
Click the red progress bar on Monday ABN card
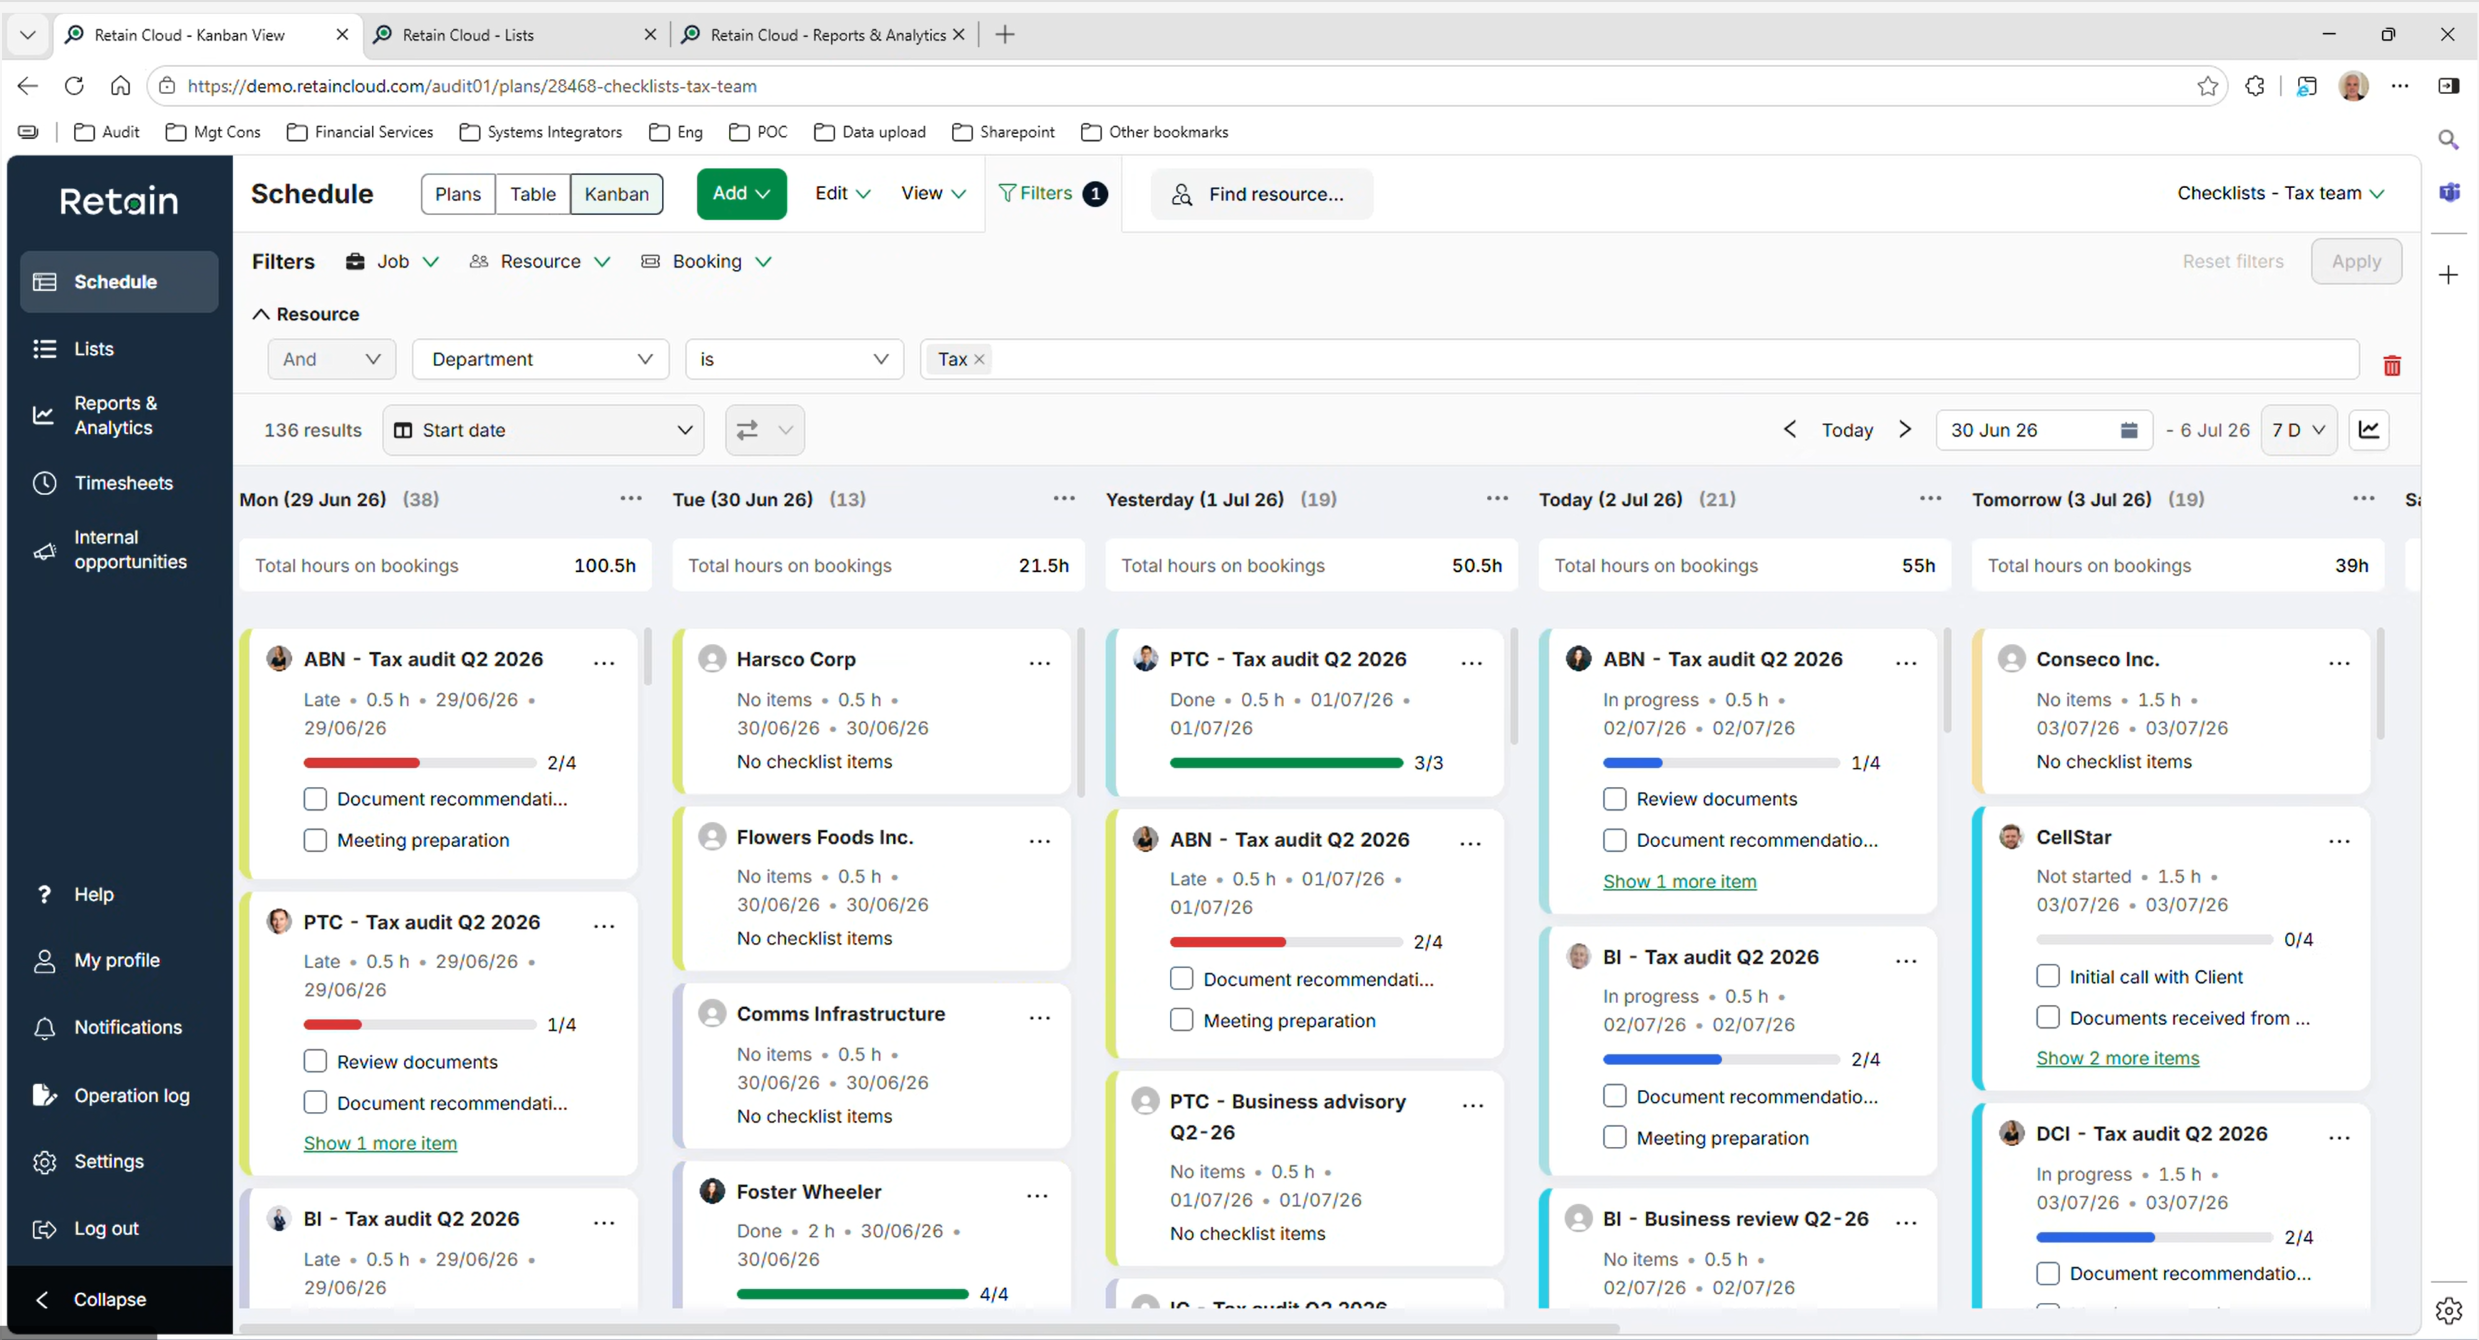(x=420, y=762)
